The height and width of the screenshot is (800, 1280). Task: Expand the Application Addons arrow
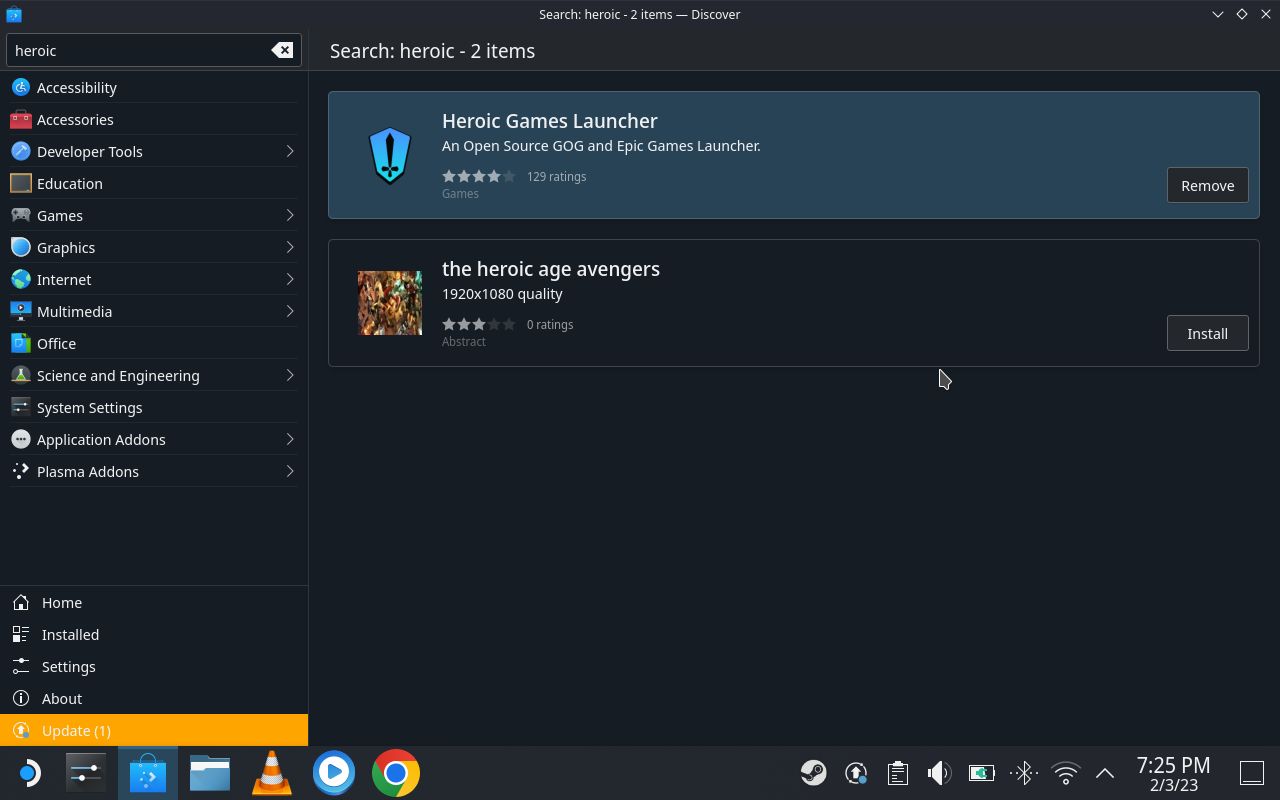click(x=290, y=439)
